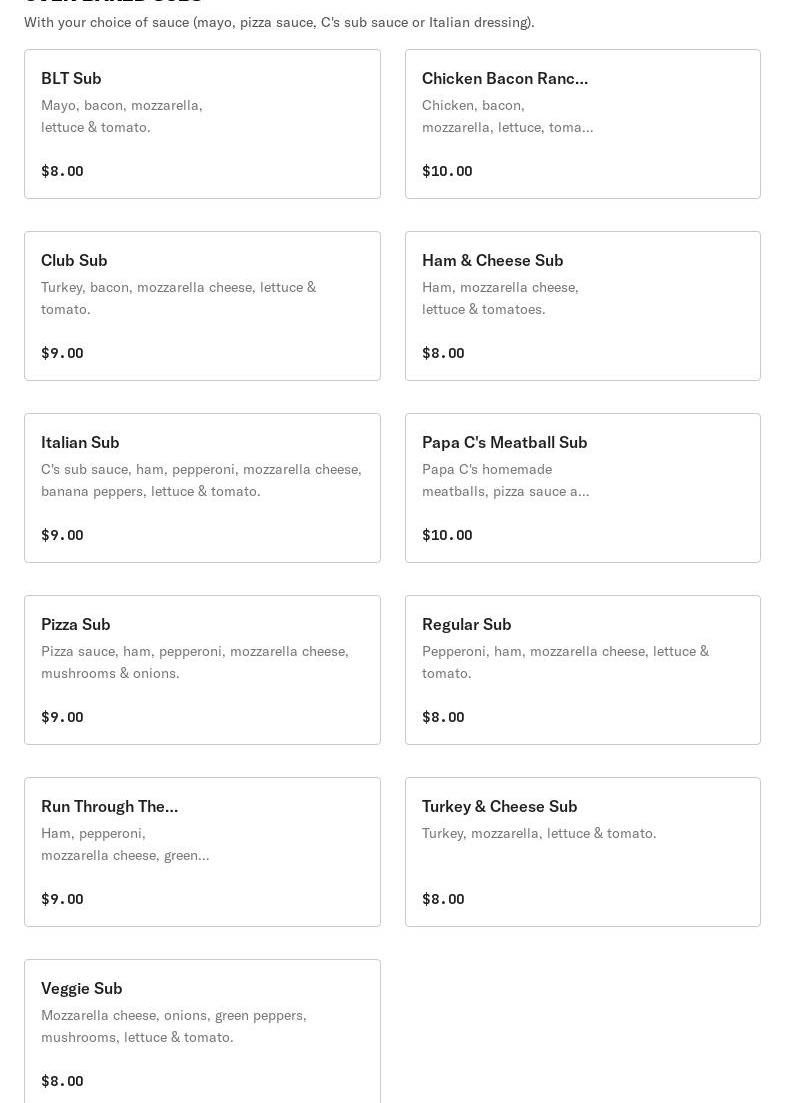The image size is (785, 1103).
Task: Click the Chicken Bacon Ranch $10.00 price
Action: 447,171
